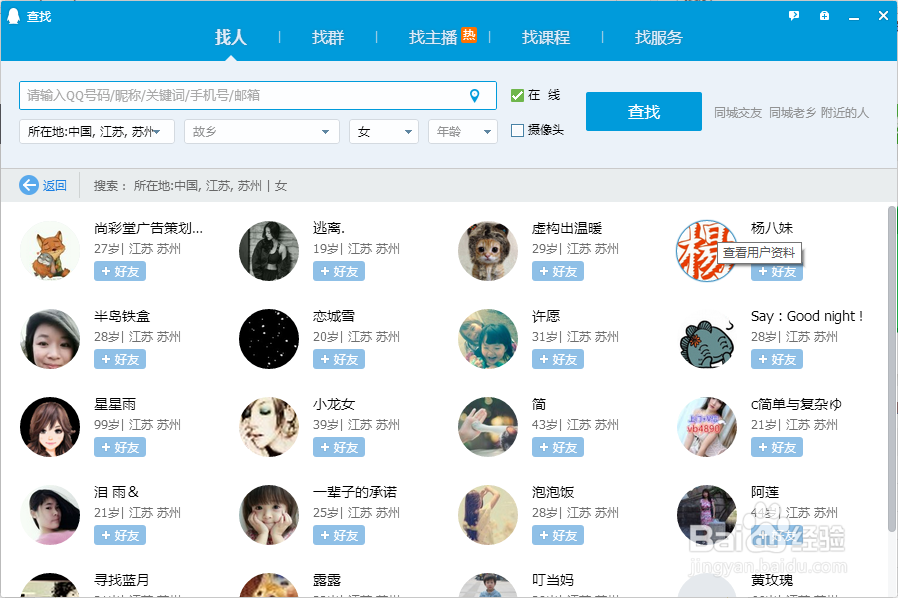This screenshot has width=898, height=598.
Task: Minimize the 查找 window
Action: tap(854, 17)
